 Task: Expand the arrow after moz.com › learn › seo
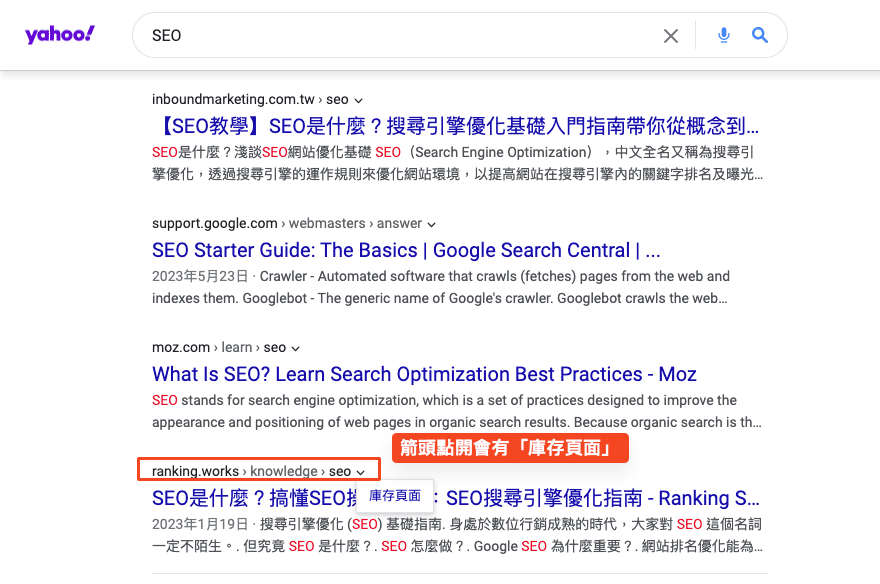click(295, 348)
